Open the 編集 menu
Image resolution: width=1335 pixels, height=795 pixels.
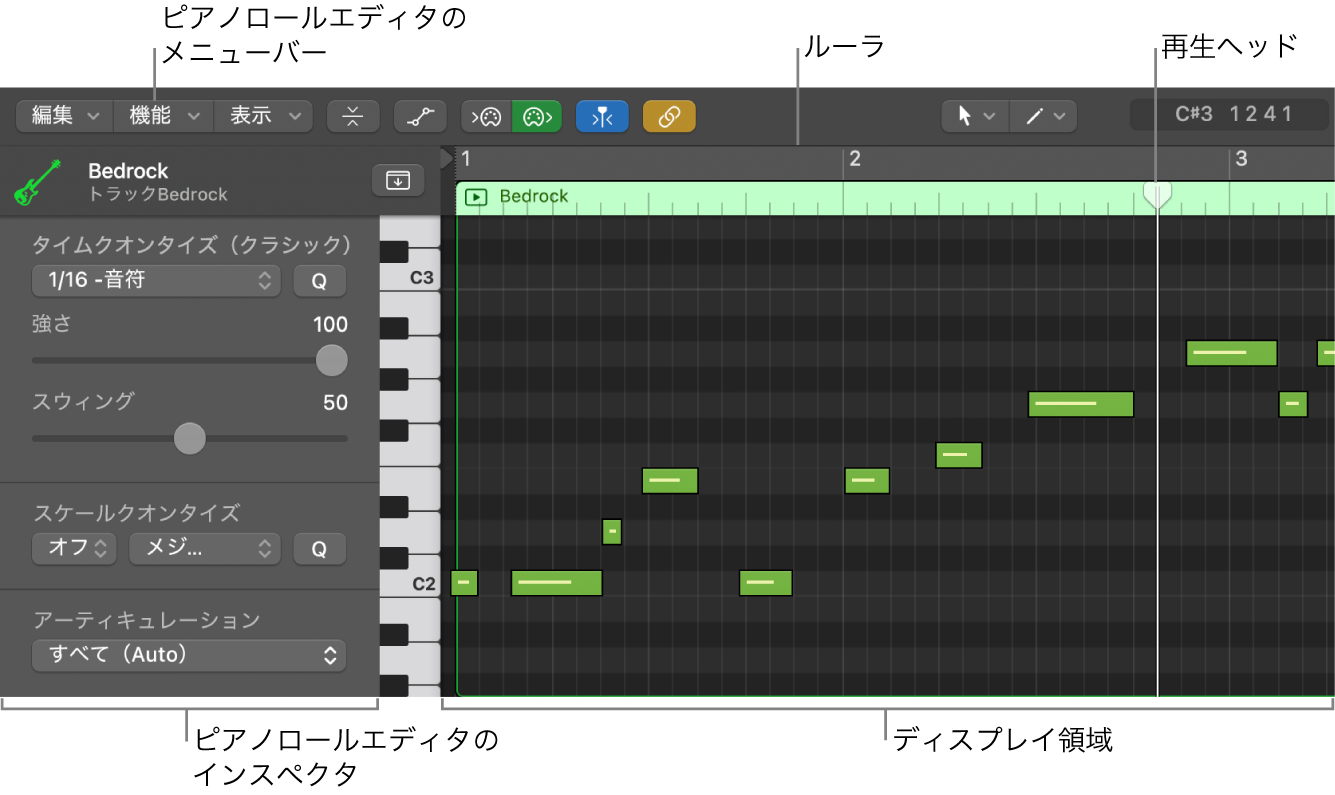[x=63, y=116]
